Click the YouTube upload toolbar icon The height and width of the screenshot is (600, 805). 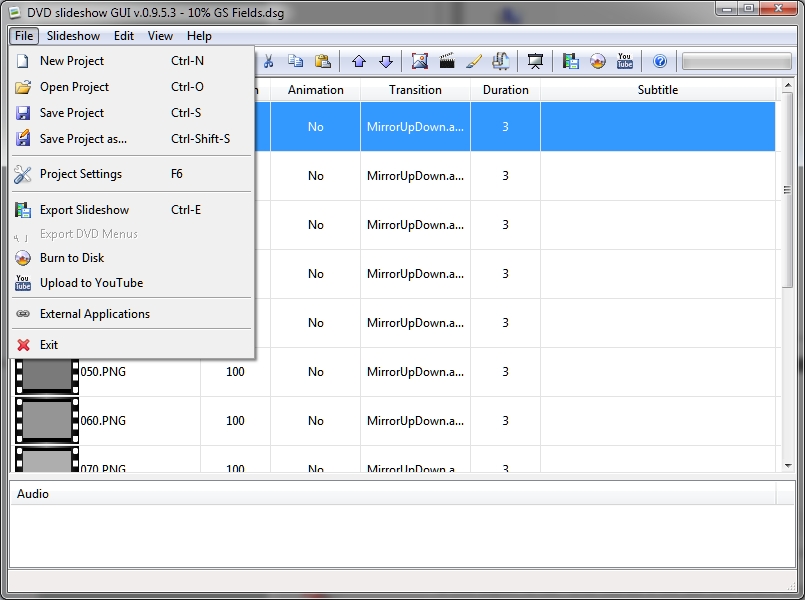click(x=625, y=61)
